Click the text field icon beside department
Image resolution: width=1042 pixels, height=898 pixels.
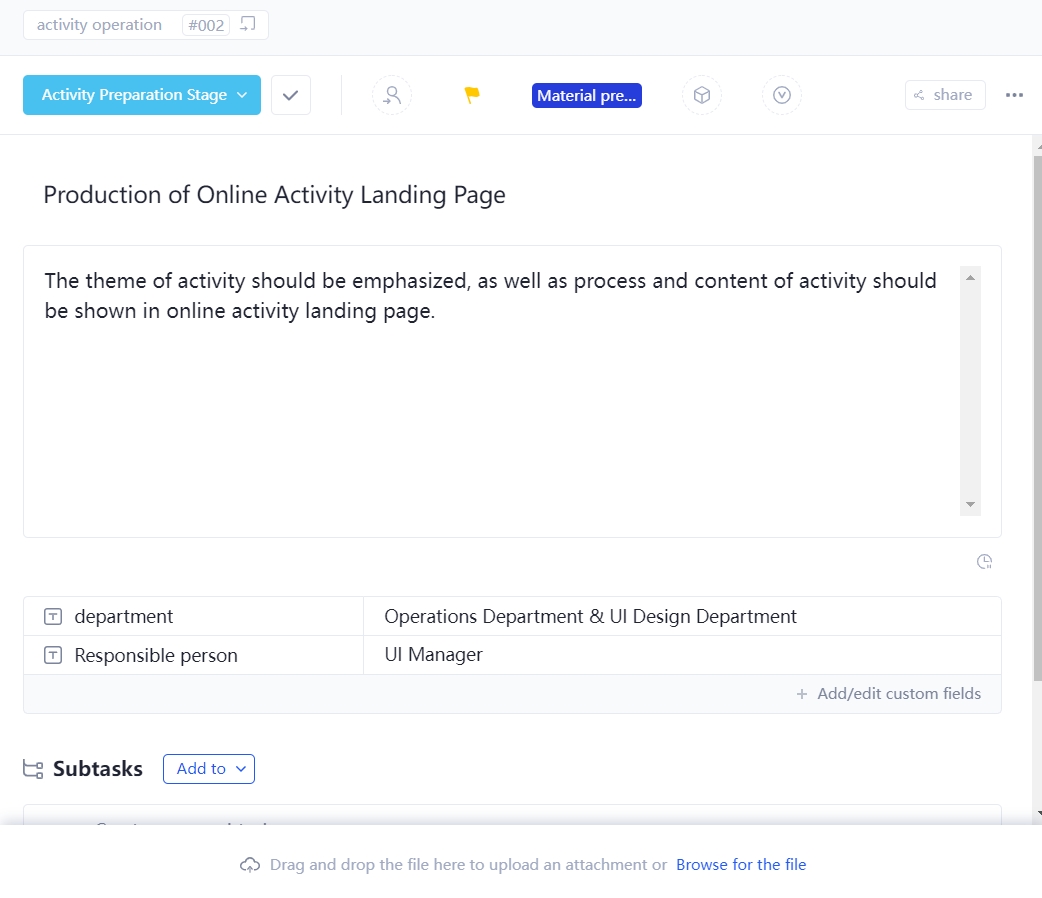coord(53,617)
